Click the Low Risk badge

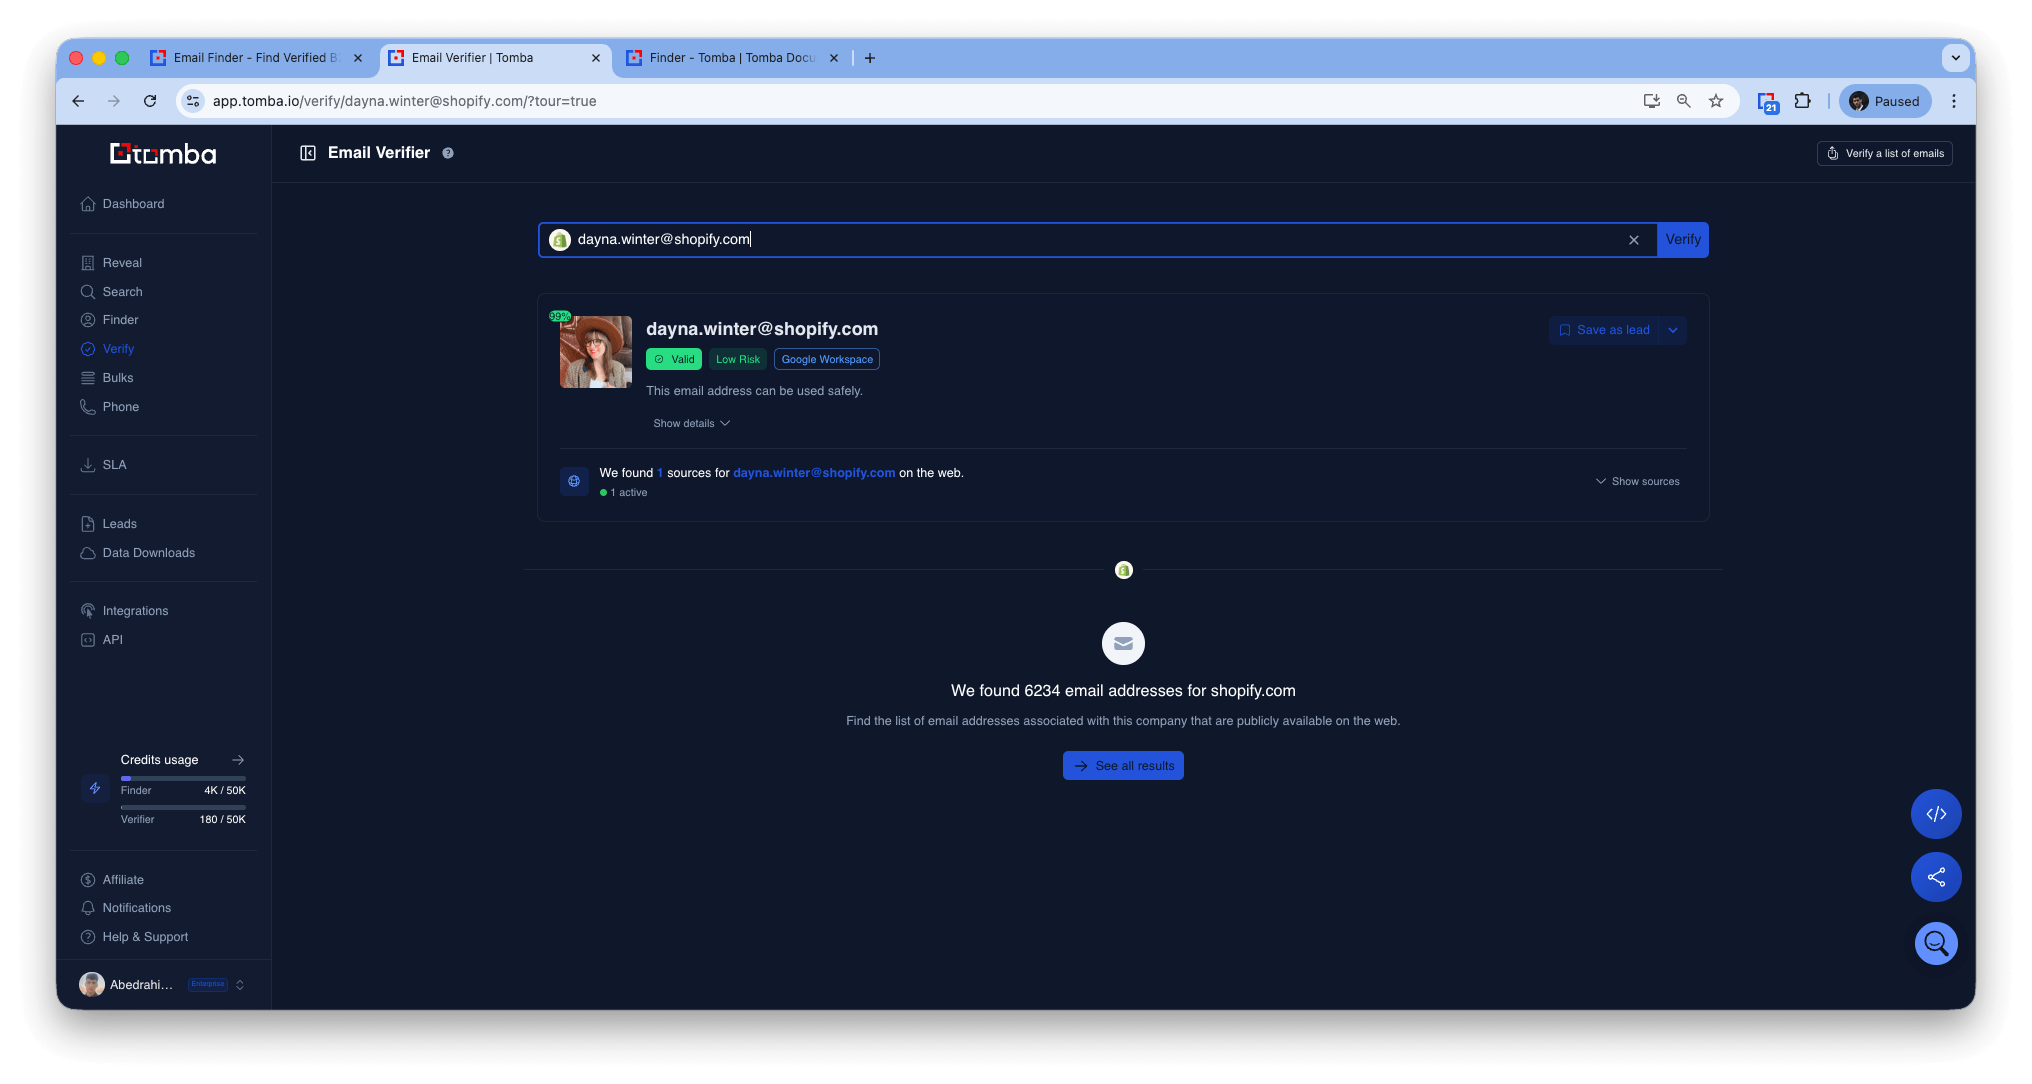tap(738, 359)
